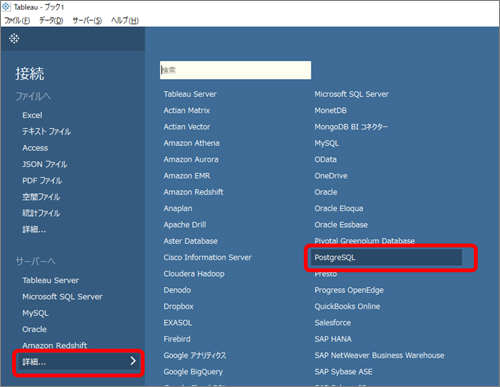Pick Google アナリティクス connector

coord(195,356)
